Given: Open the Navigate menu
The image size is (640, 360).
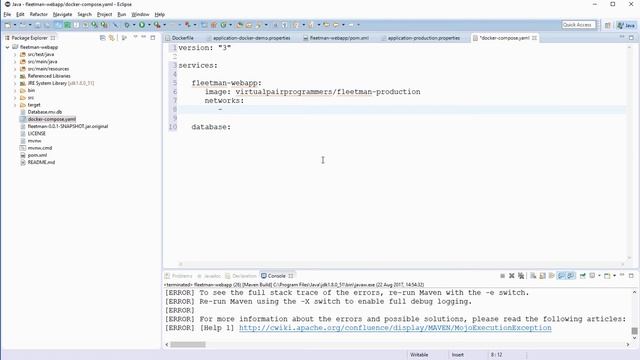Looking at the screenshot, I should [x=62, y=14].
